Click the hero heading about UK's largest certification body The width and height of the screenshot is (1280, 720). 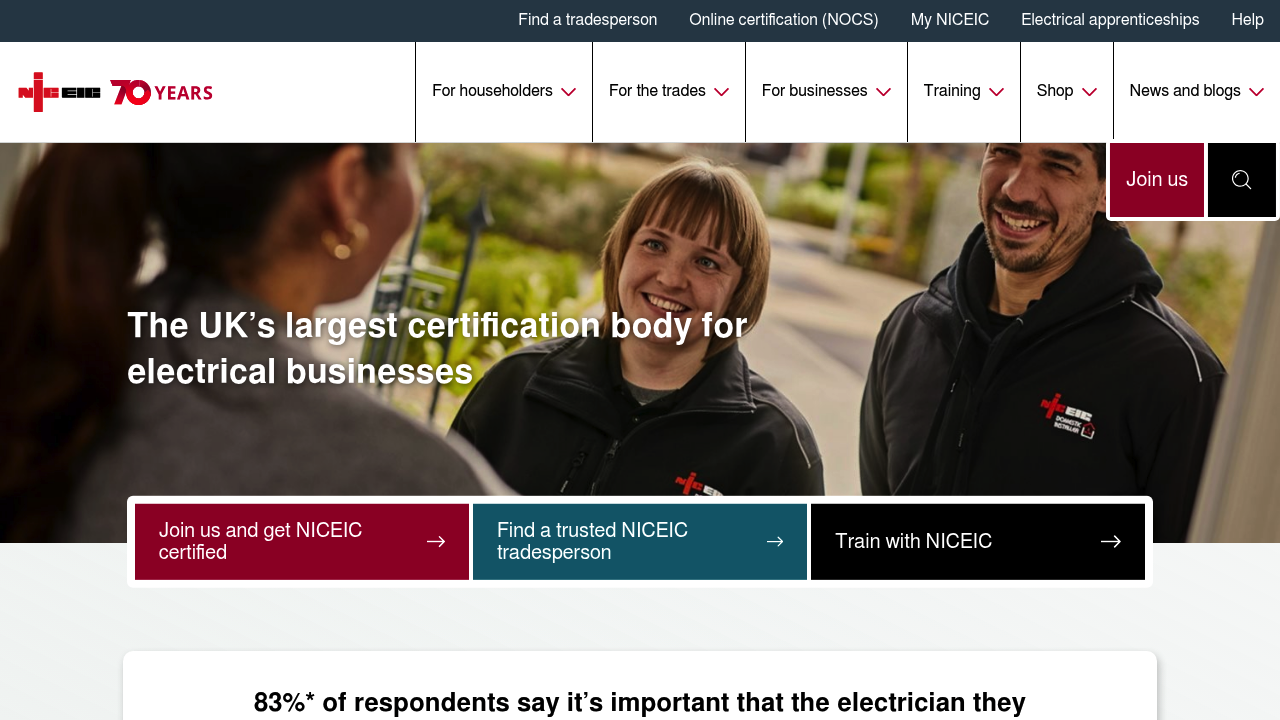click(437, 349)
